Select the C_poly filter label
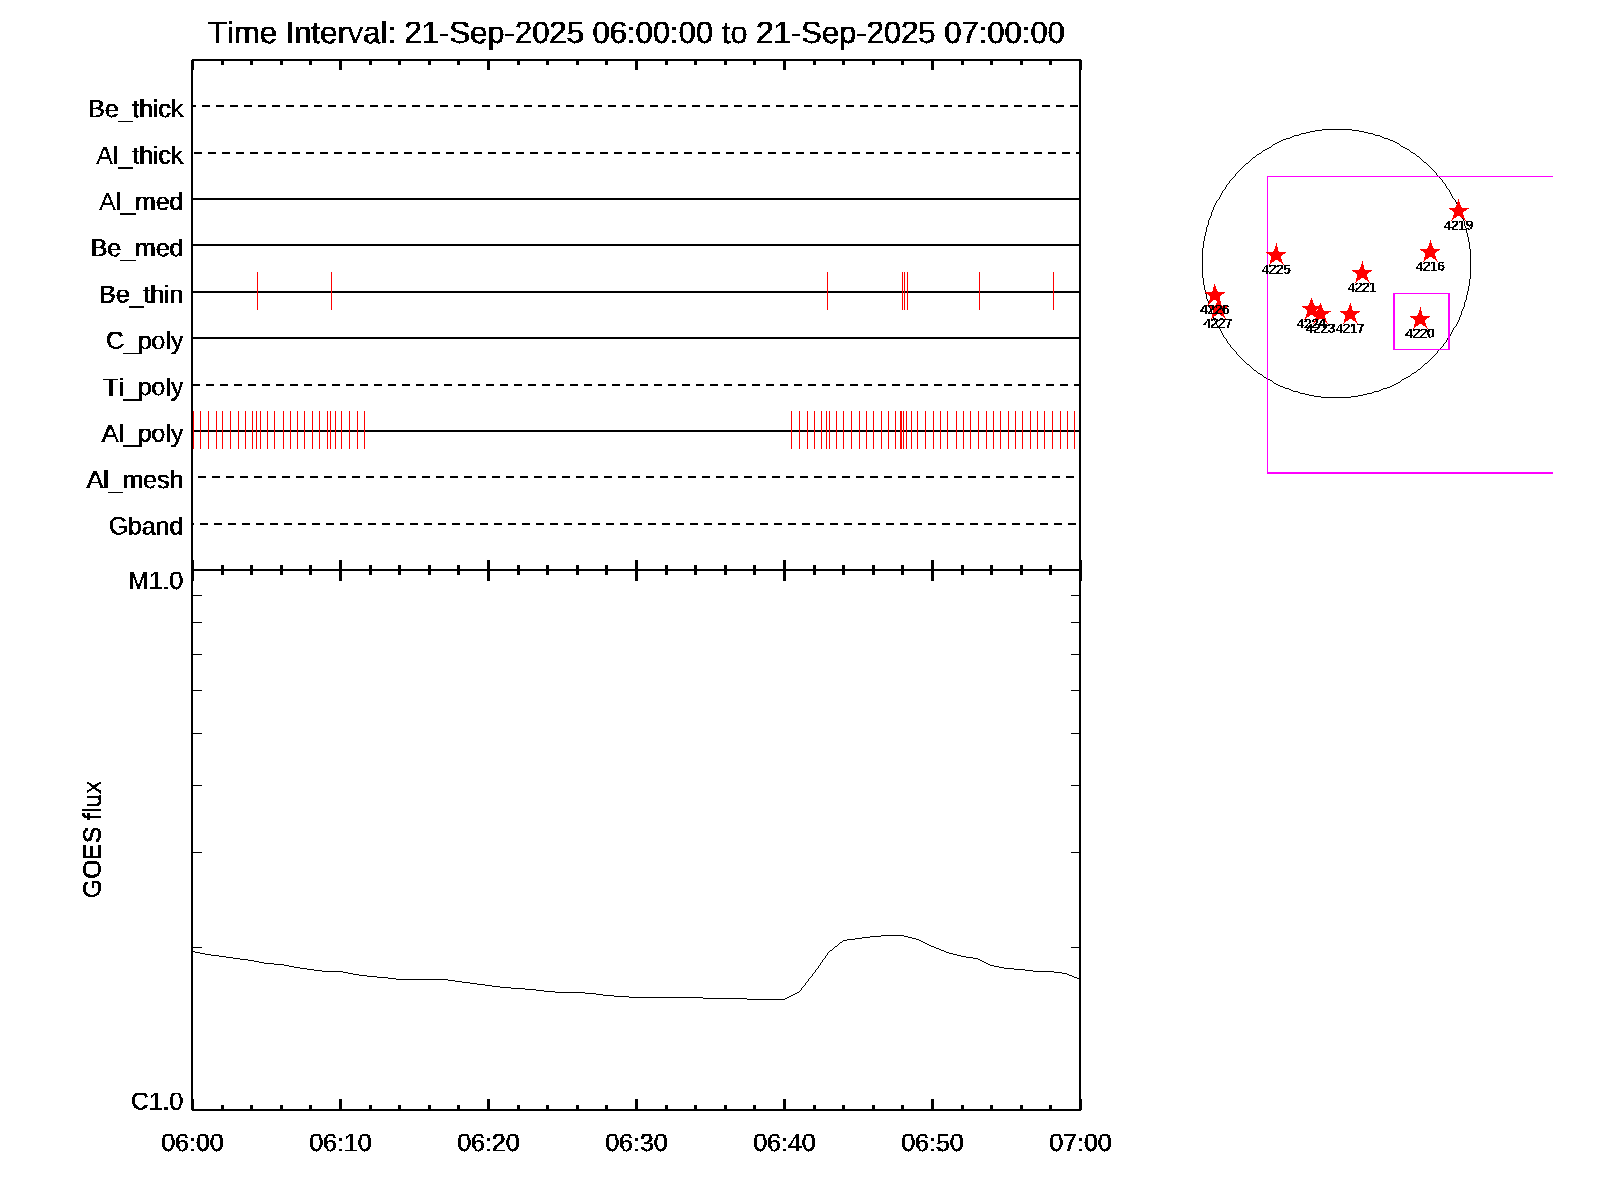 pyautogui.click(x=144, y=341)
